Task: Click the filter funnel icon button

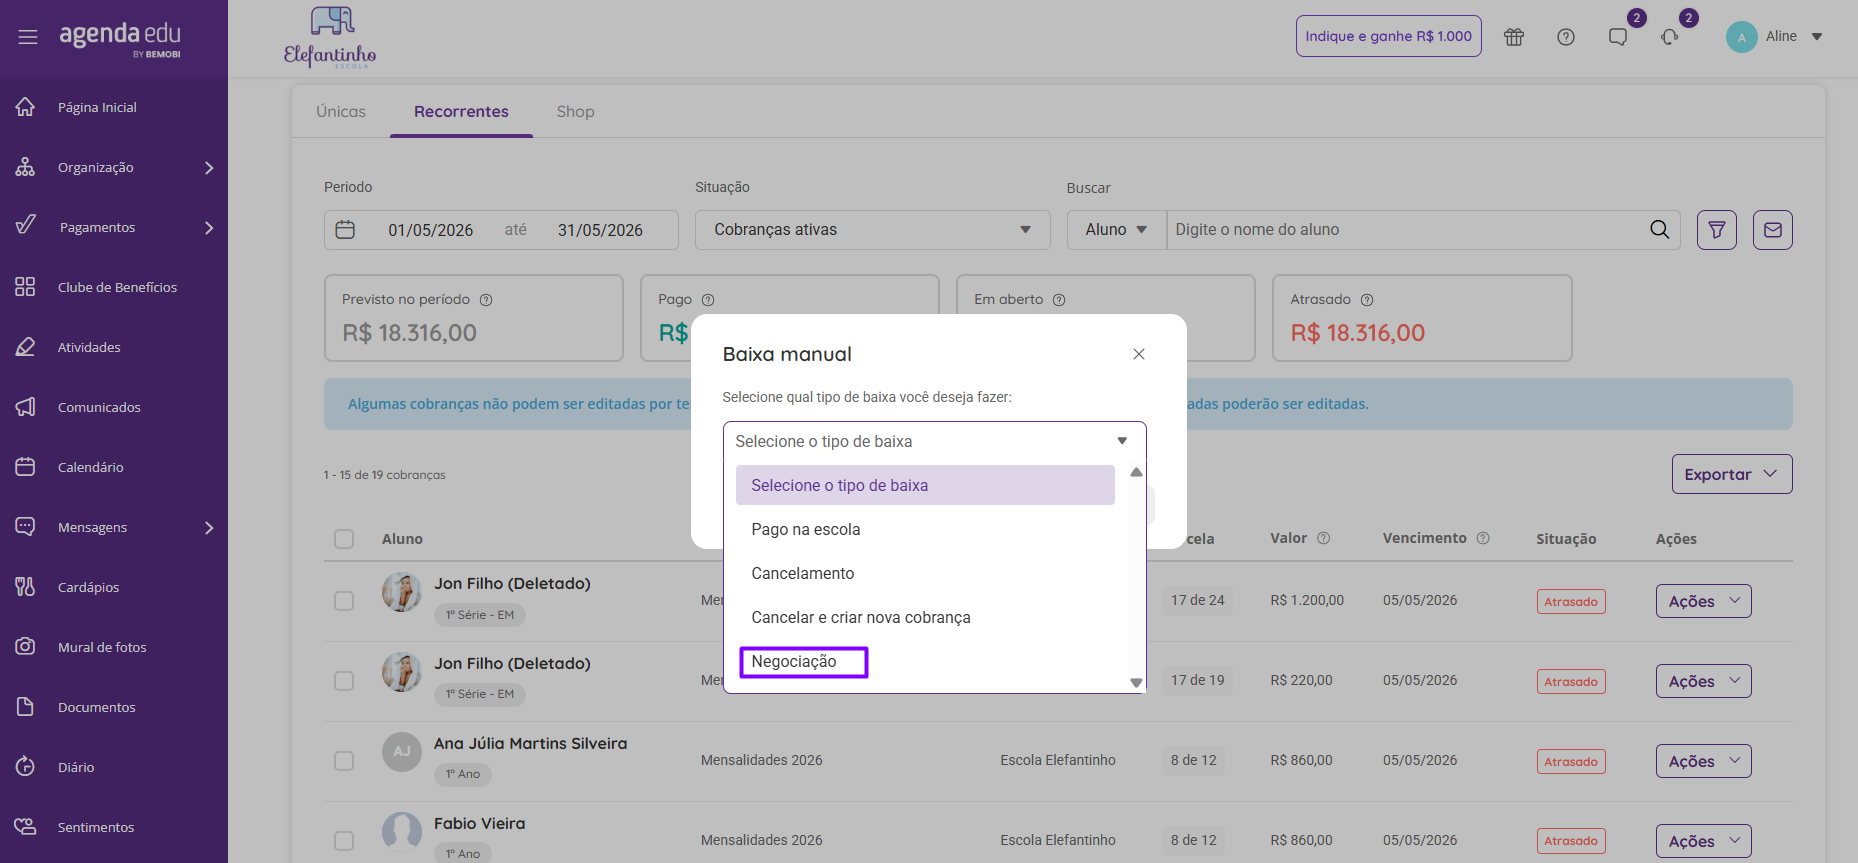Action: point(1717,230)
